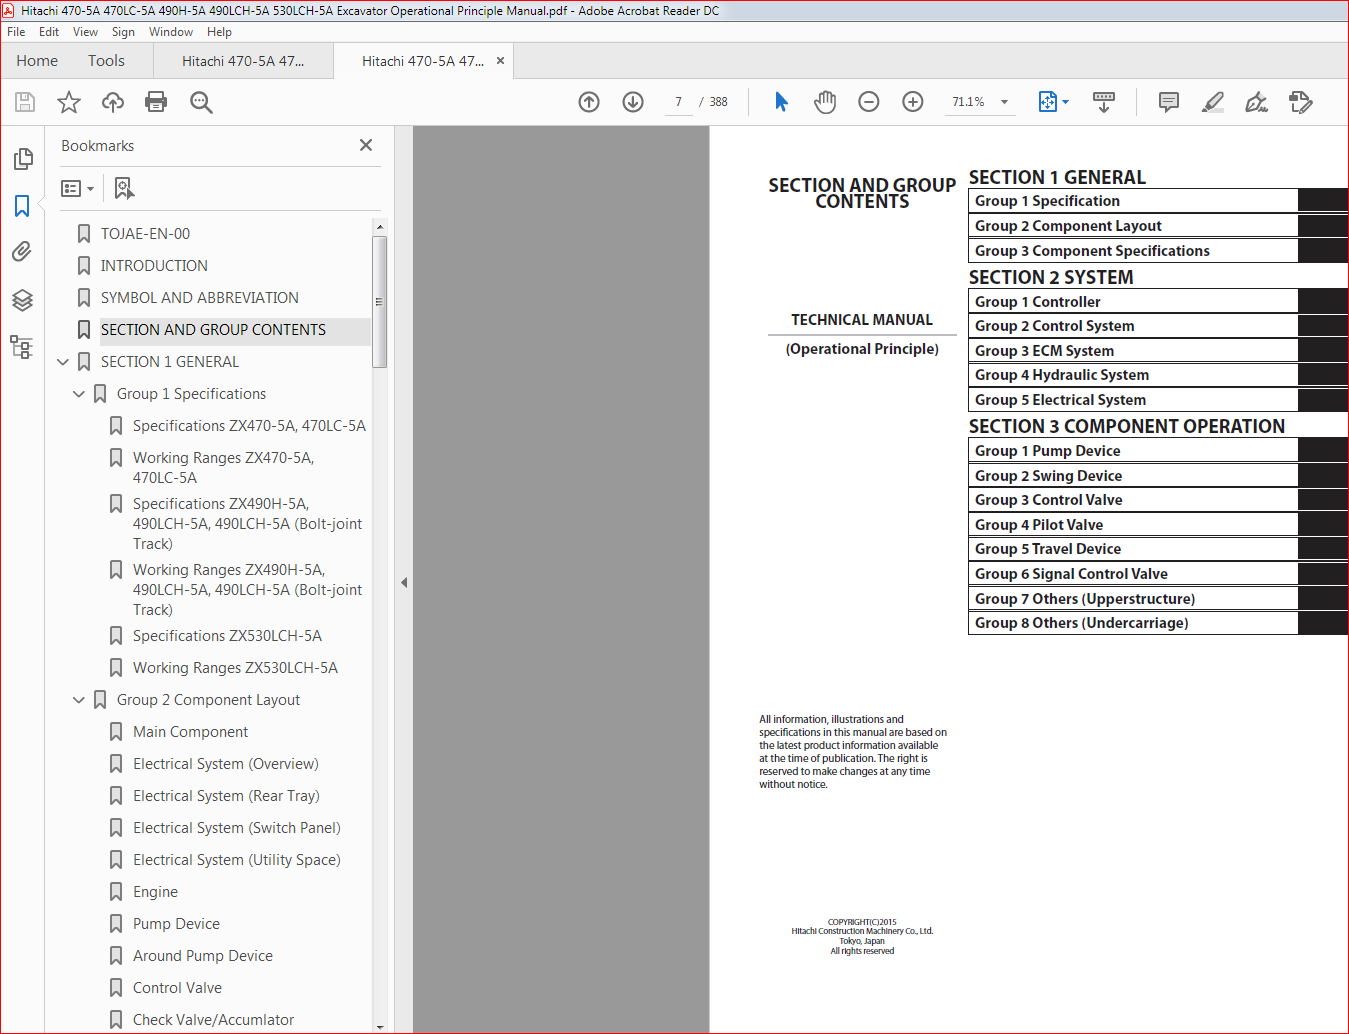Viewport: 1349px width, 1034px height.
Task: Open the Control Valve bookmark
Action: (177, 988)
